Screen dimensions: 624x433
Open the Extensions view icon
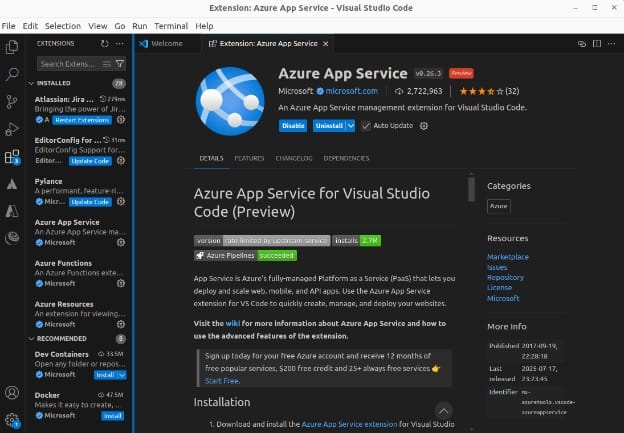[x=12, y=157]
